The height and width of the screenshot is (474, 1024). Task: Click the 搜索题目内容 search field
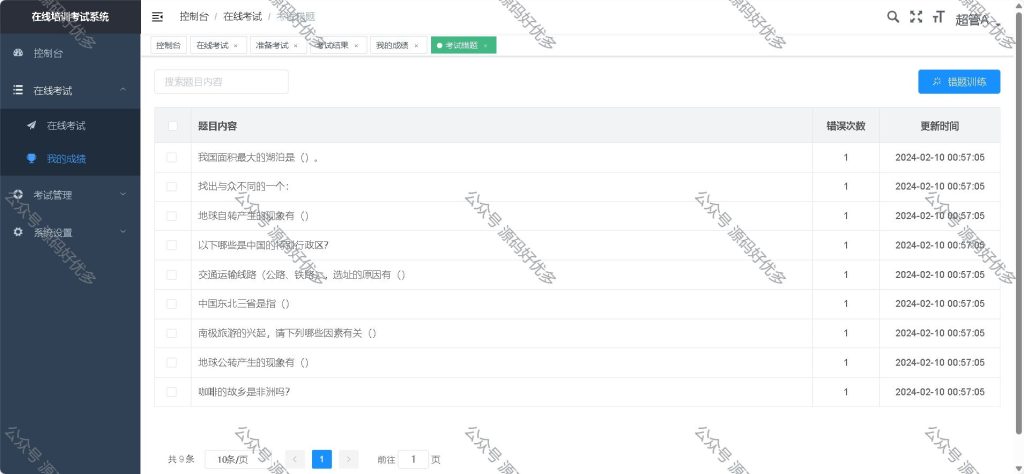(x=221, y=82)
